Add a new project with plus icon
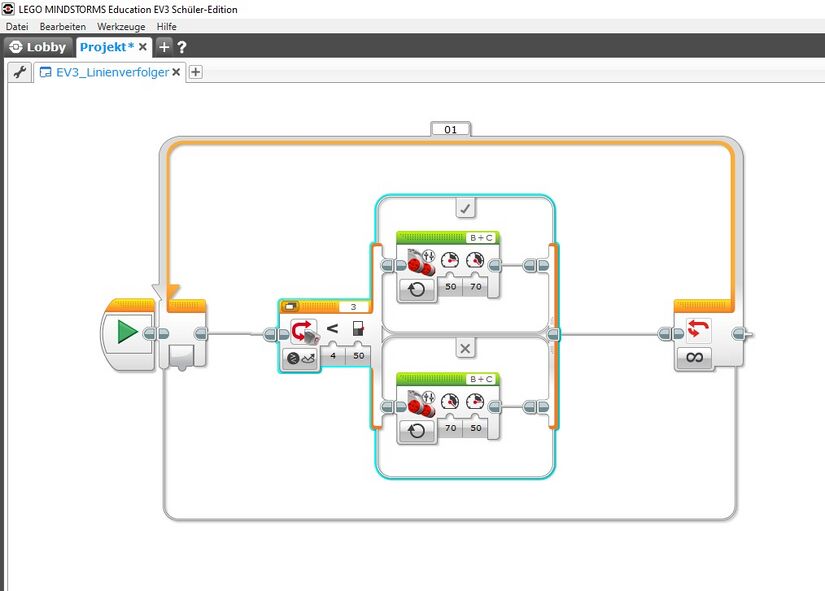Viewport: 825px width, 591px height. coord(164,47)
